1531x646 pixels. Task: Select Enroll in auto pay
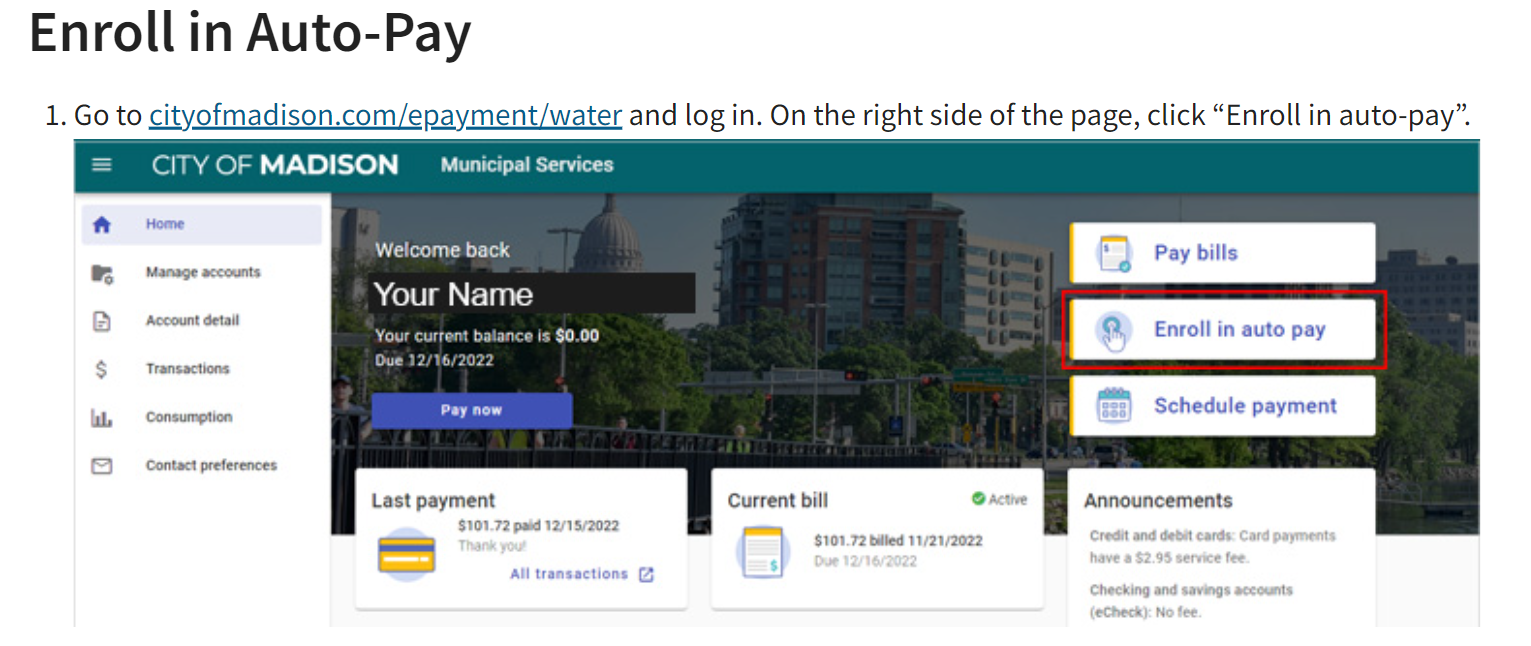click(1222, 329)
